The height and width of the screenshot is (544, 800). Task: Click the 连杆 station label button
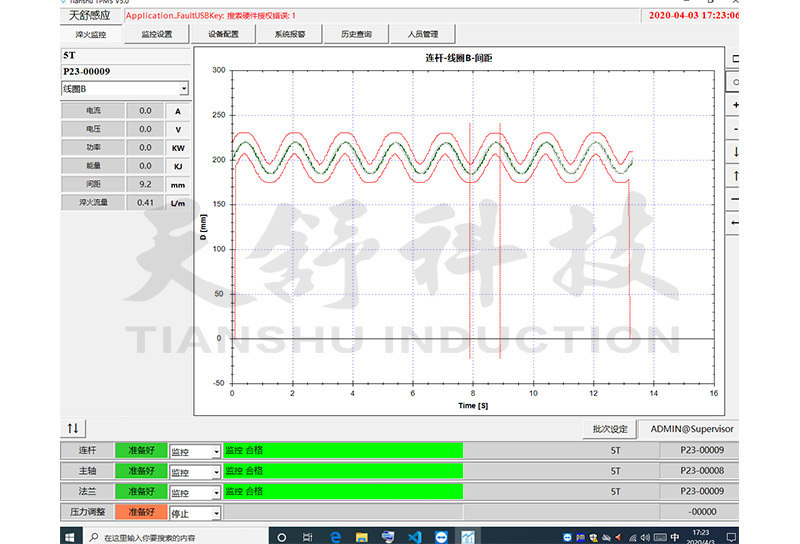[87, 450]
